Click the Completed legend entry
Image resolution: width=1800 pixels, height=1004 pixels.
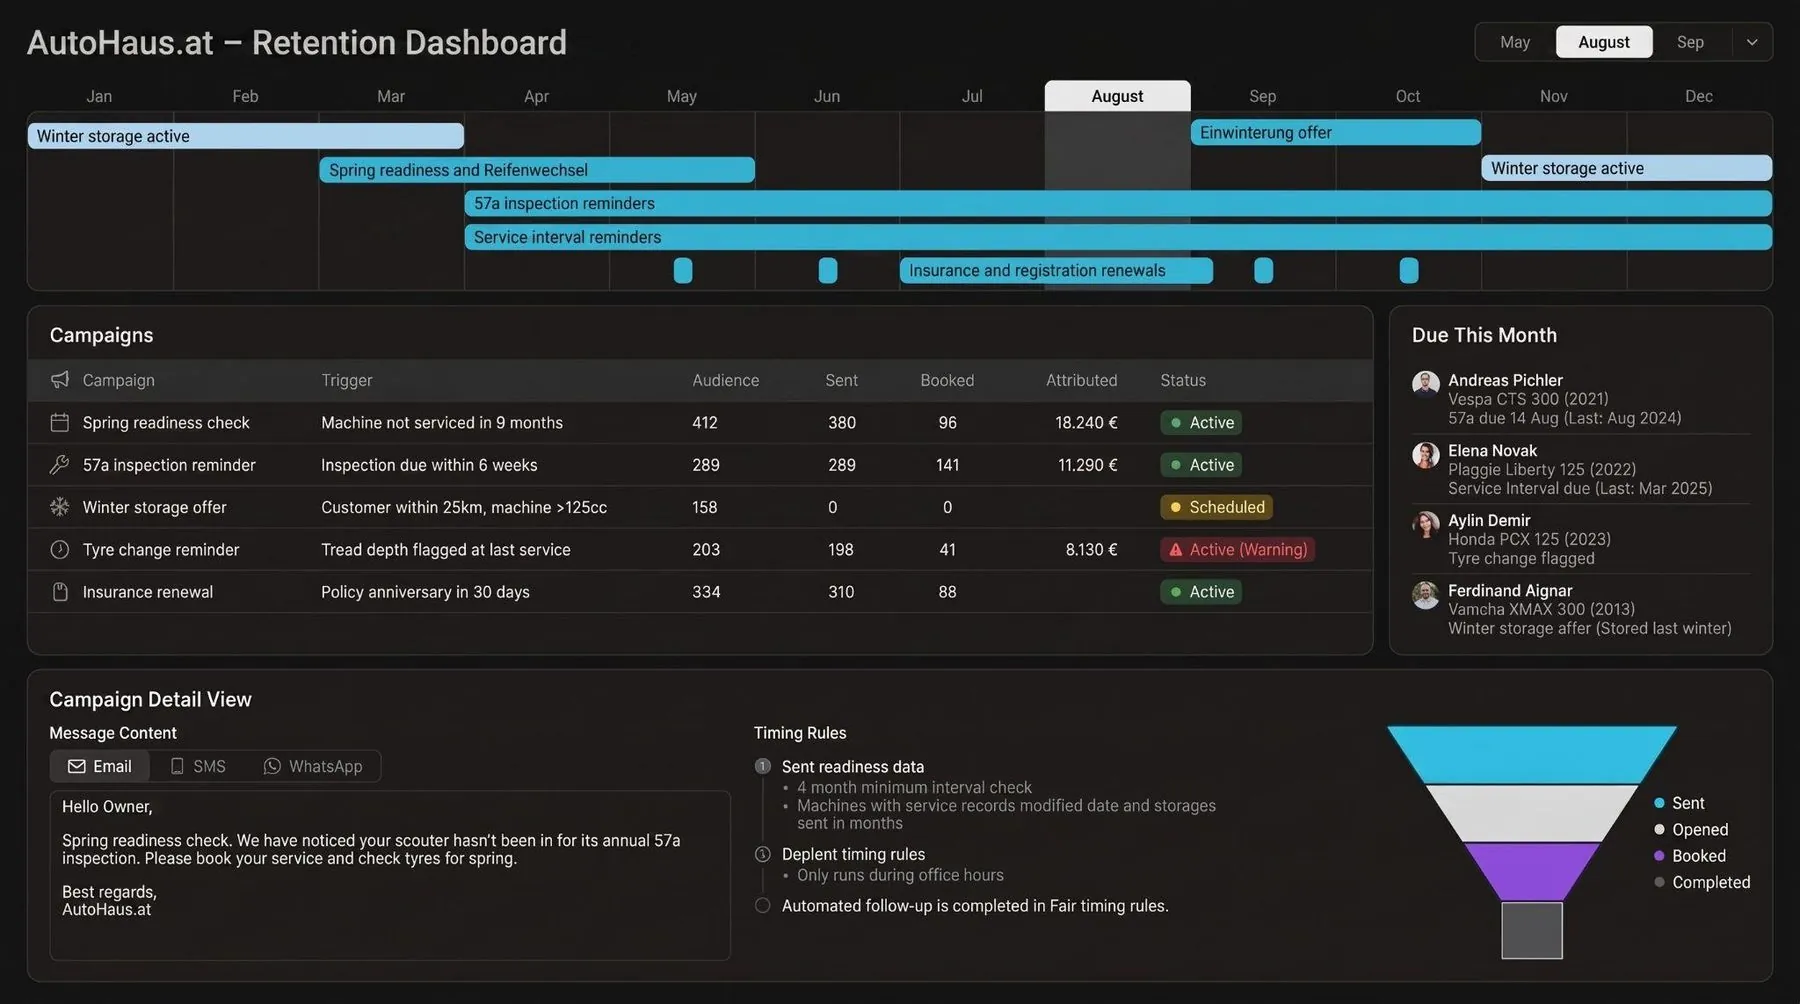point(1702,882)
